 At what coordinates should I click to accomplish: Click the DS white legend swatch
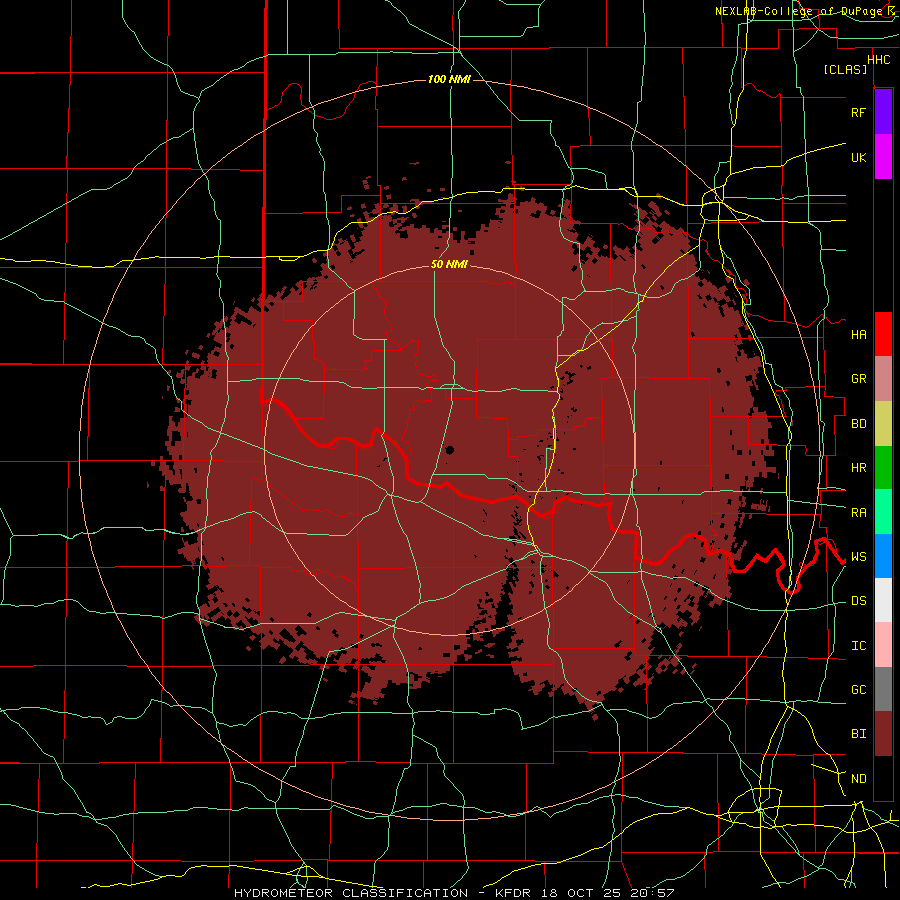883,600
